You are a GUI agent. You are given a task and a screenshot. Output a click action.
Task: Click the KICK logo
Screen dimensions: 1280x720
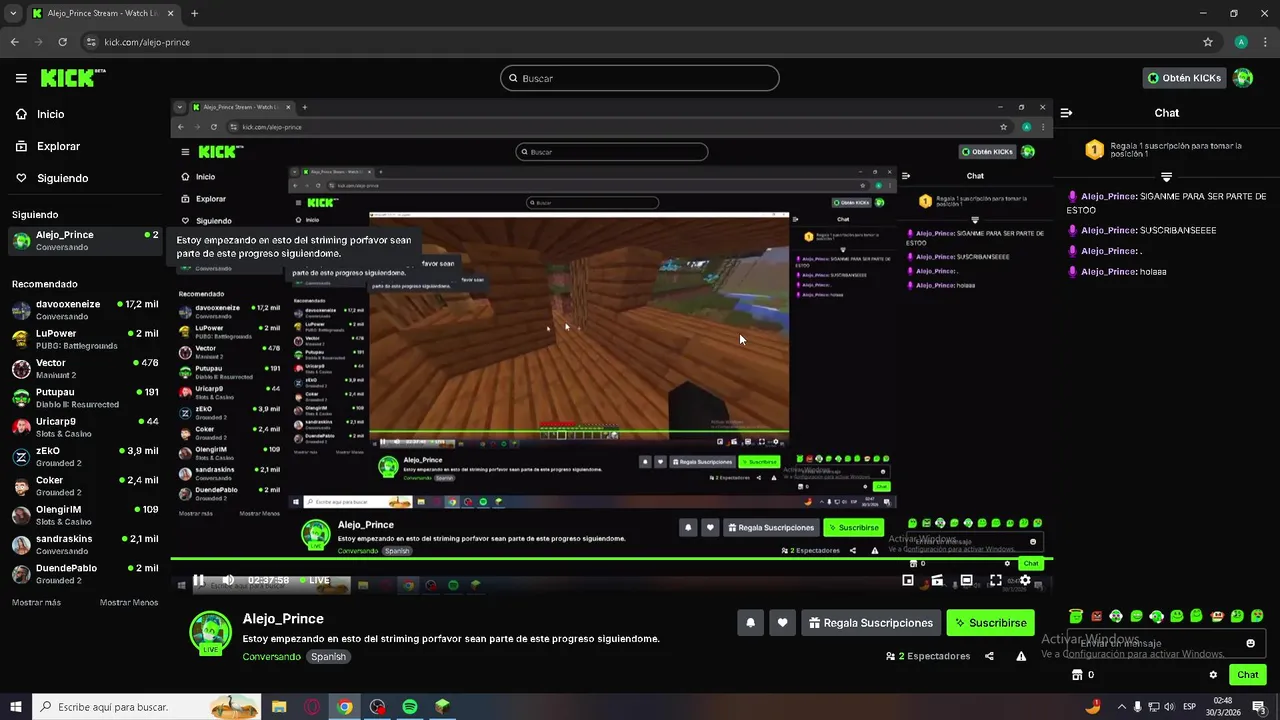click(73, 78)
